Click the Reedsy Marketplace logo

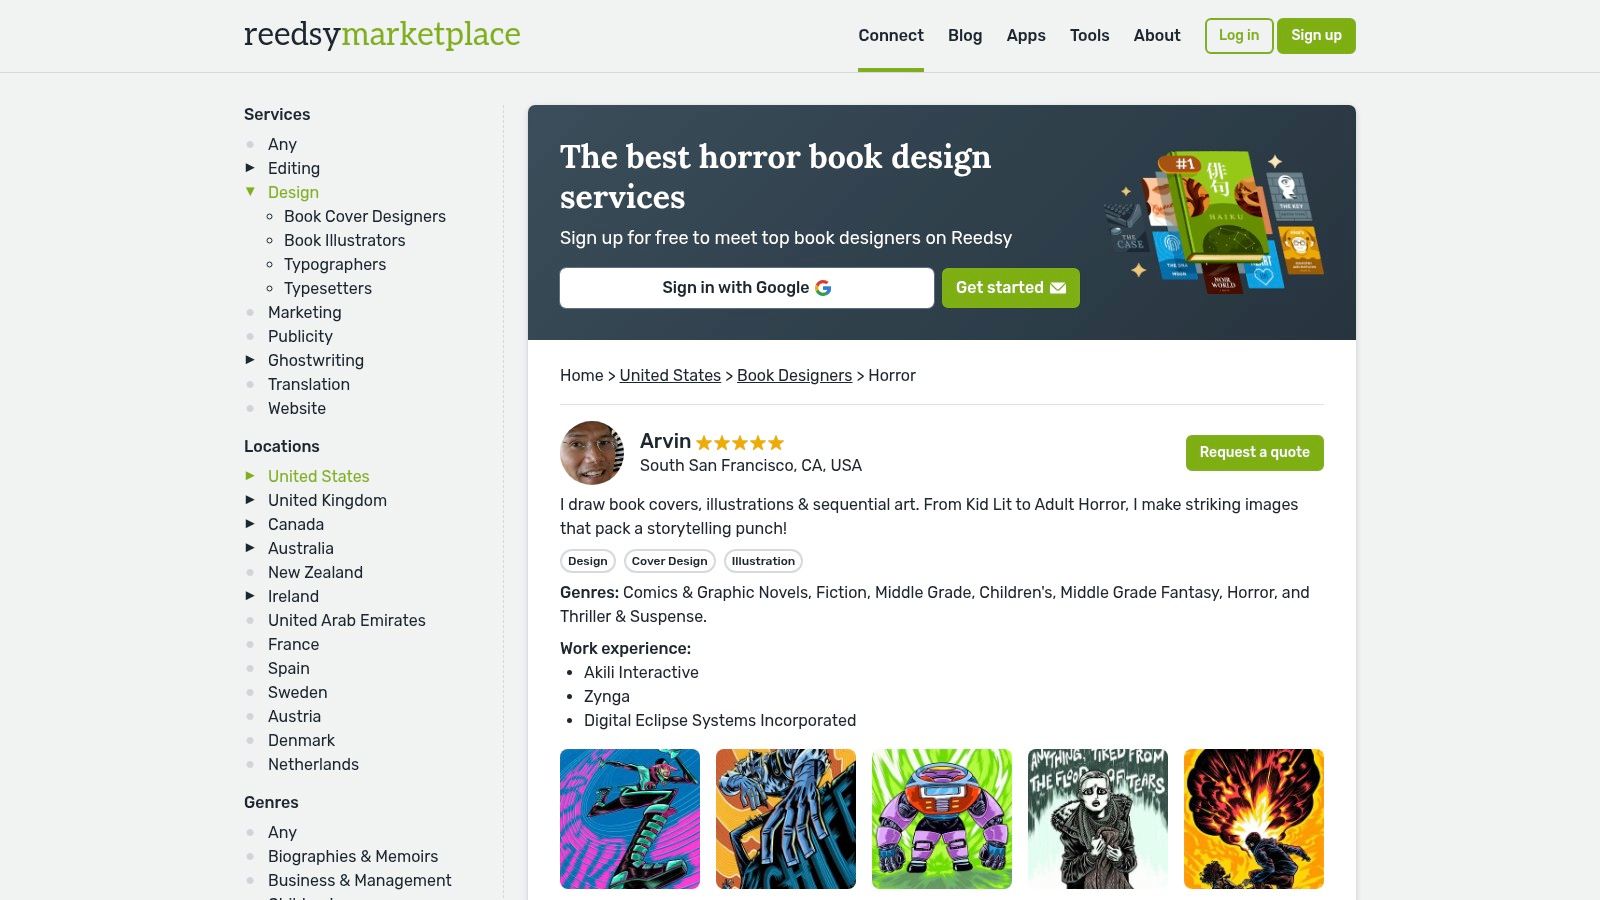coord(381,34)
